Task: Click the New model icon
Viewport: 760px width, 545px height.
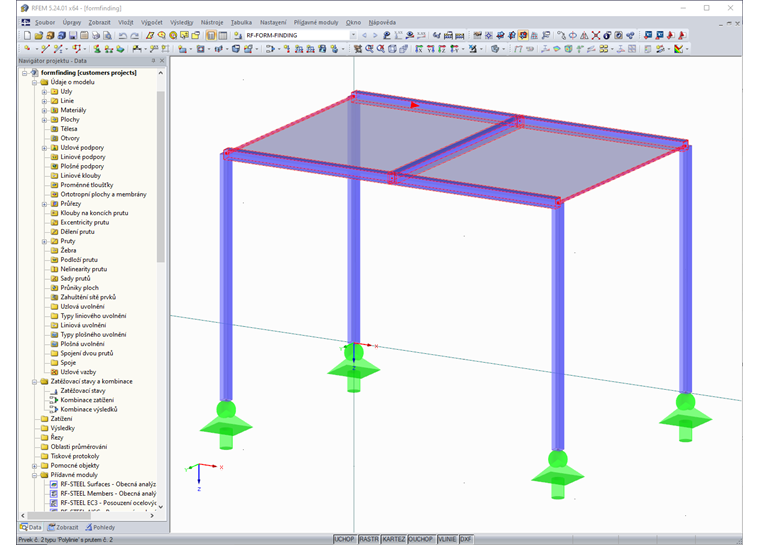Action: [27, 35]
